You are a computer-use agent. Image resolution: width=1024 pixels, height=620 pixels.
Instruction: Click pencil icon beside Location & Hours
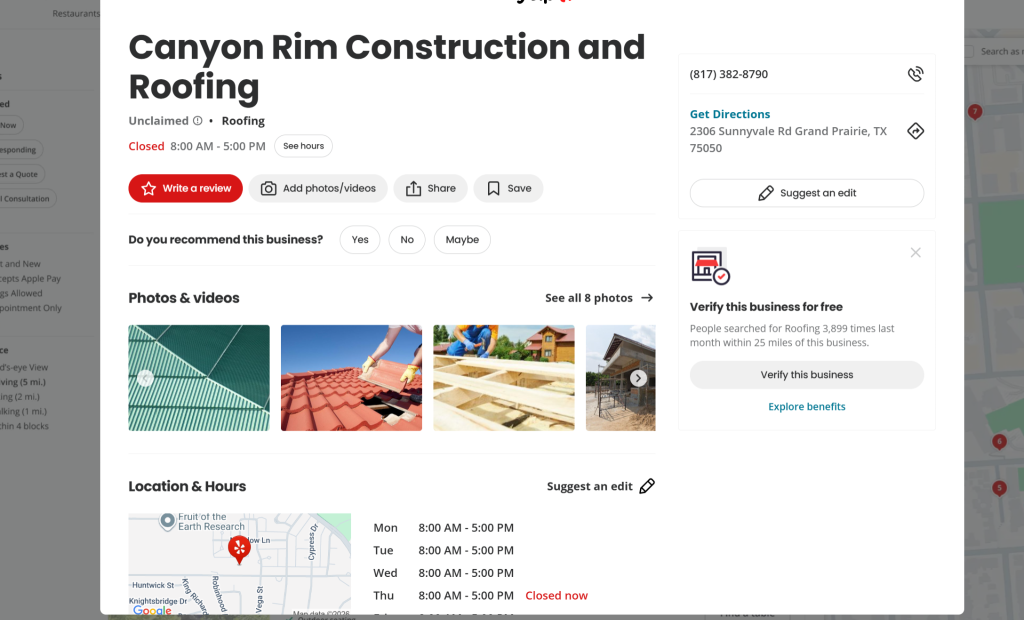coord(647,486)
